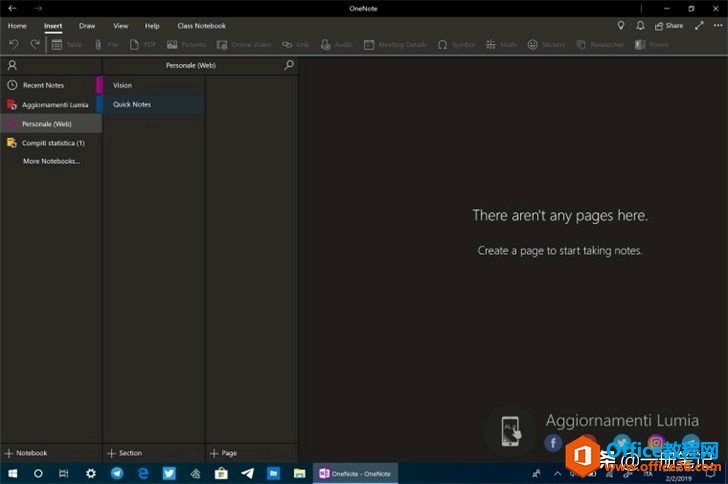Insert Meeting Details
This screenshot has width=728, height=484.
click(x=395, y=45)
